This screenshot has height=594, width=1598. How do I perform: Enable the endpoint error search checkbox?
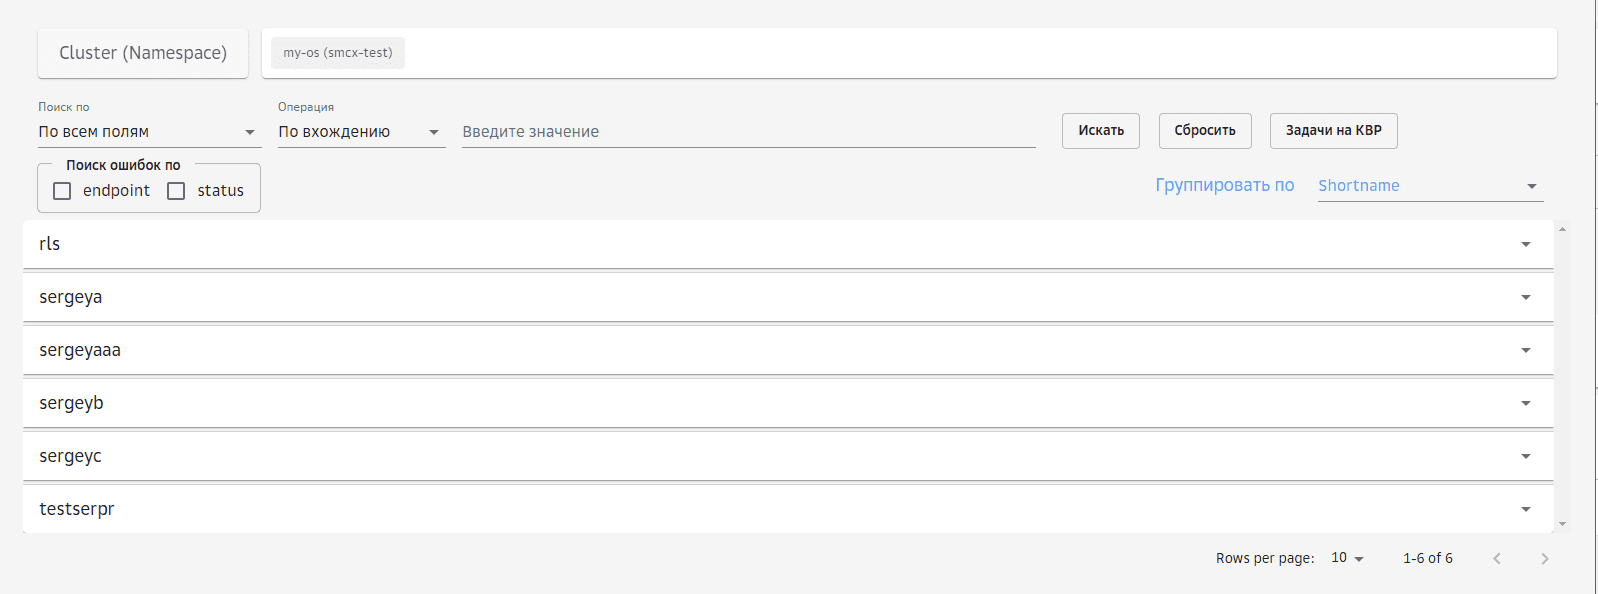point(62,191)
